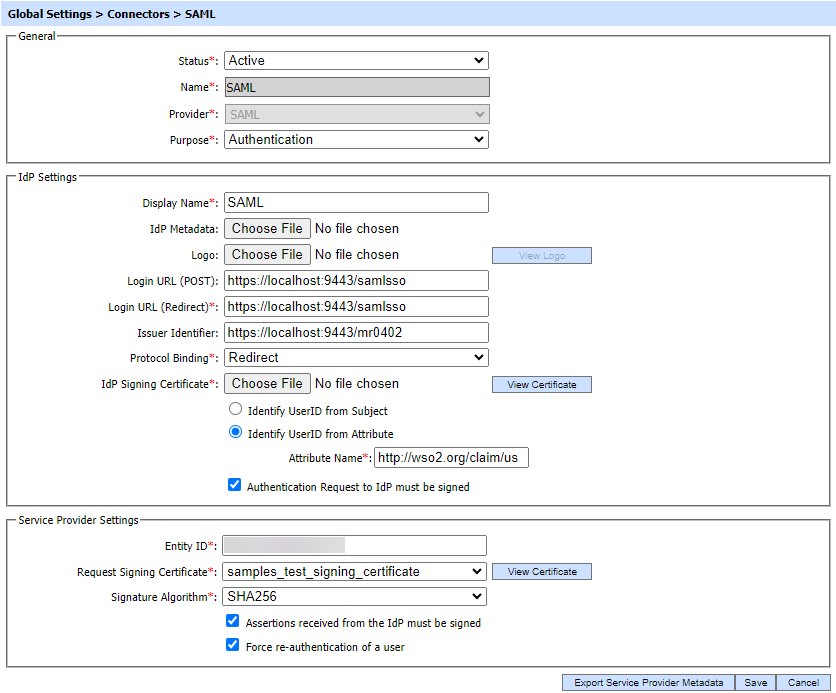The width and height of the screenshot is (836, 693).
Task: Uncheck Assertions from IdP must be signed
Action: click(234, 622)
